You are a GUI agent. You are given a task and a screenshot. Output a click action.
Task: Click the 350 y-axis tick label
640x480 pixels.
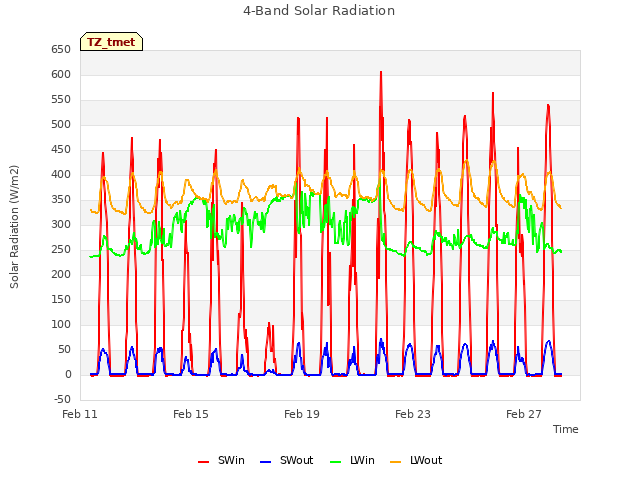[x=61, y=200]
